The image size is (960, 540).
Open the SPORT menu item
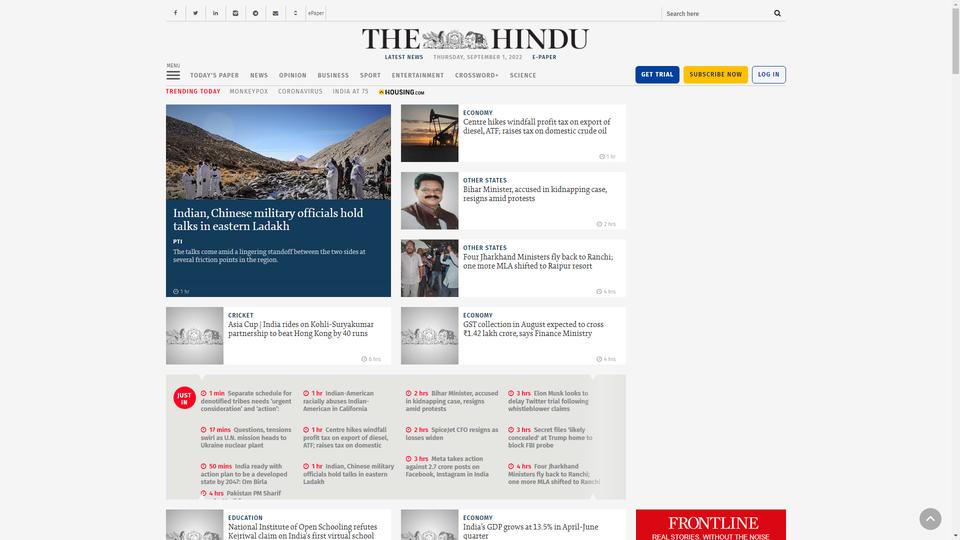(x=370, y=75)
